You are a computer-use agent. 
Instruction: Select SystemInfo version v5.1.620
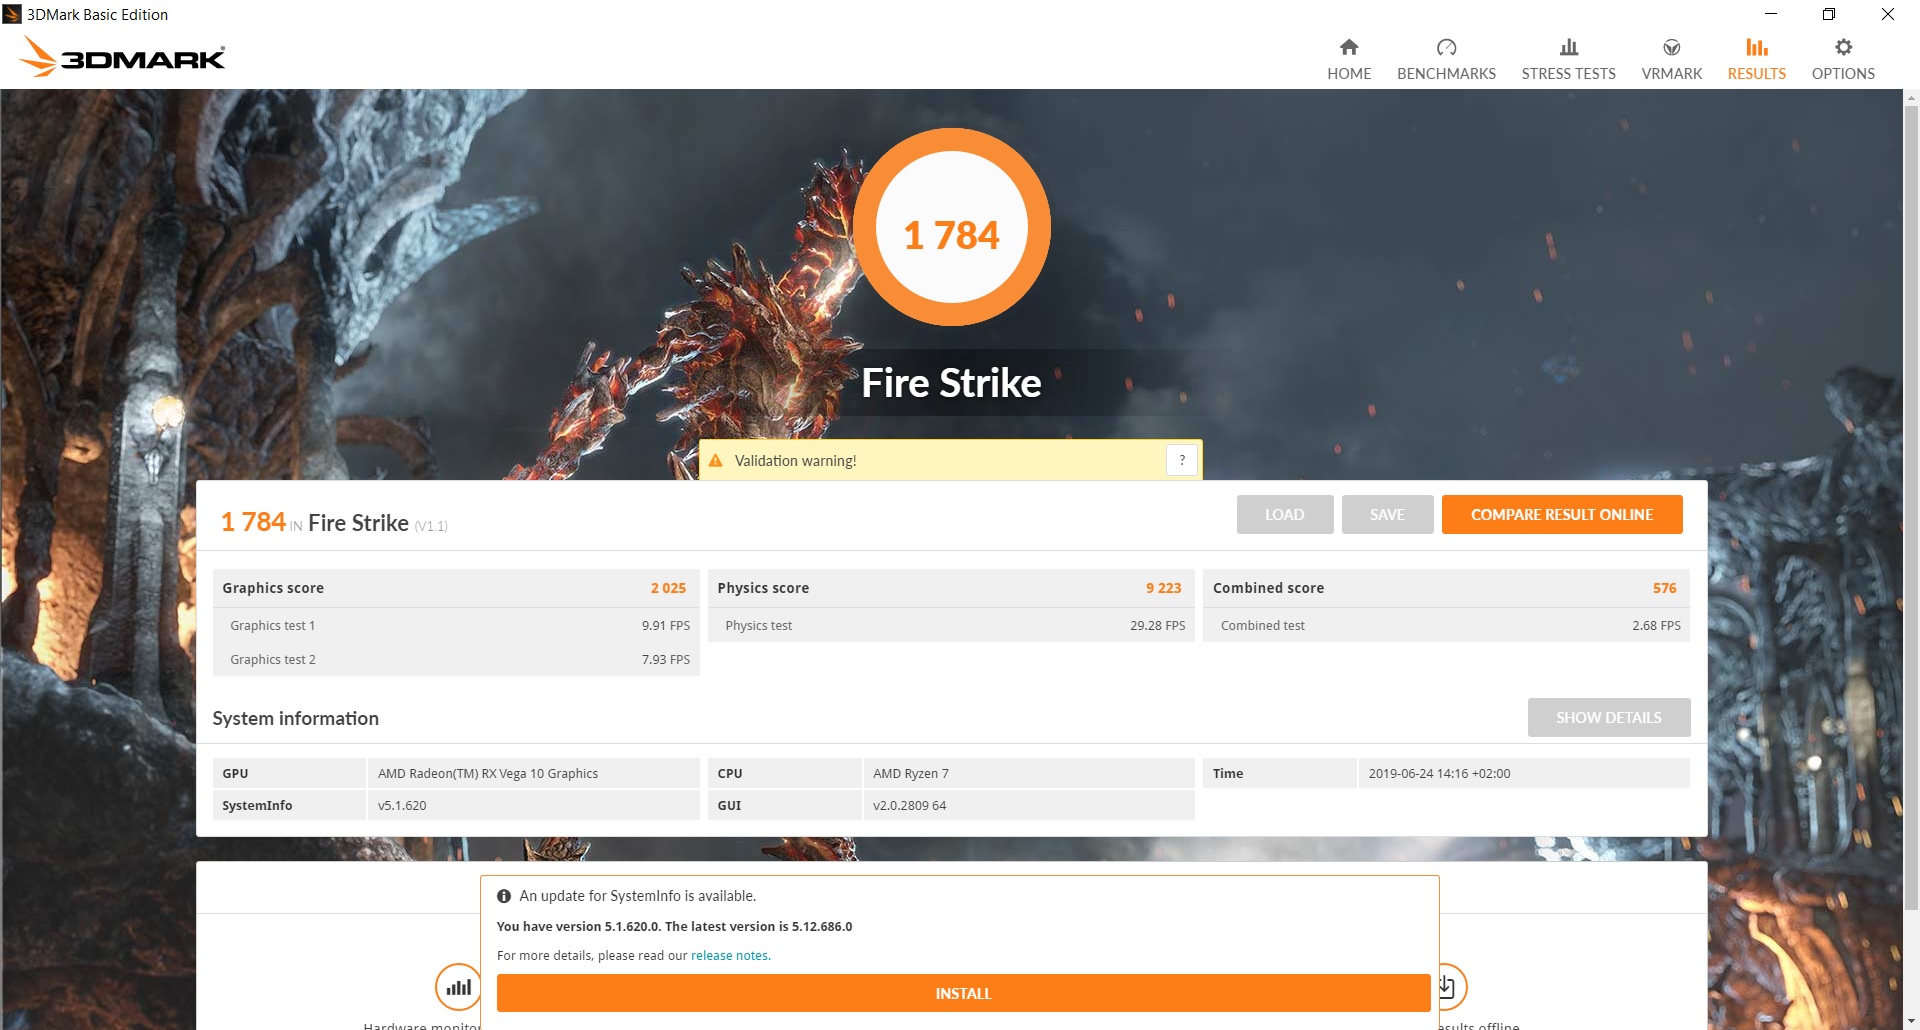pyautogui.click(x=402, y=805)
